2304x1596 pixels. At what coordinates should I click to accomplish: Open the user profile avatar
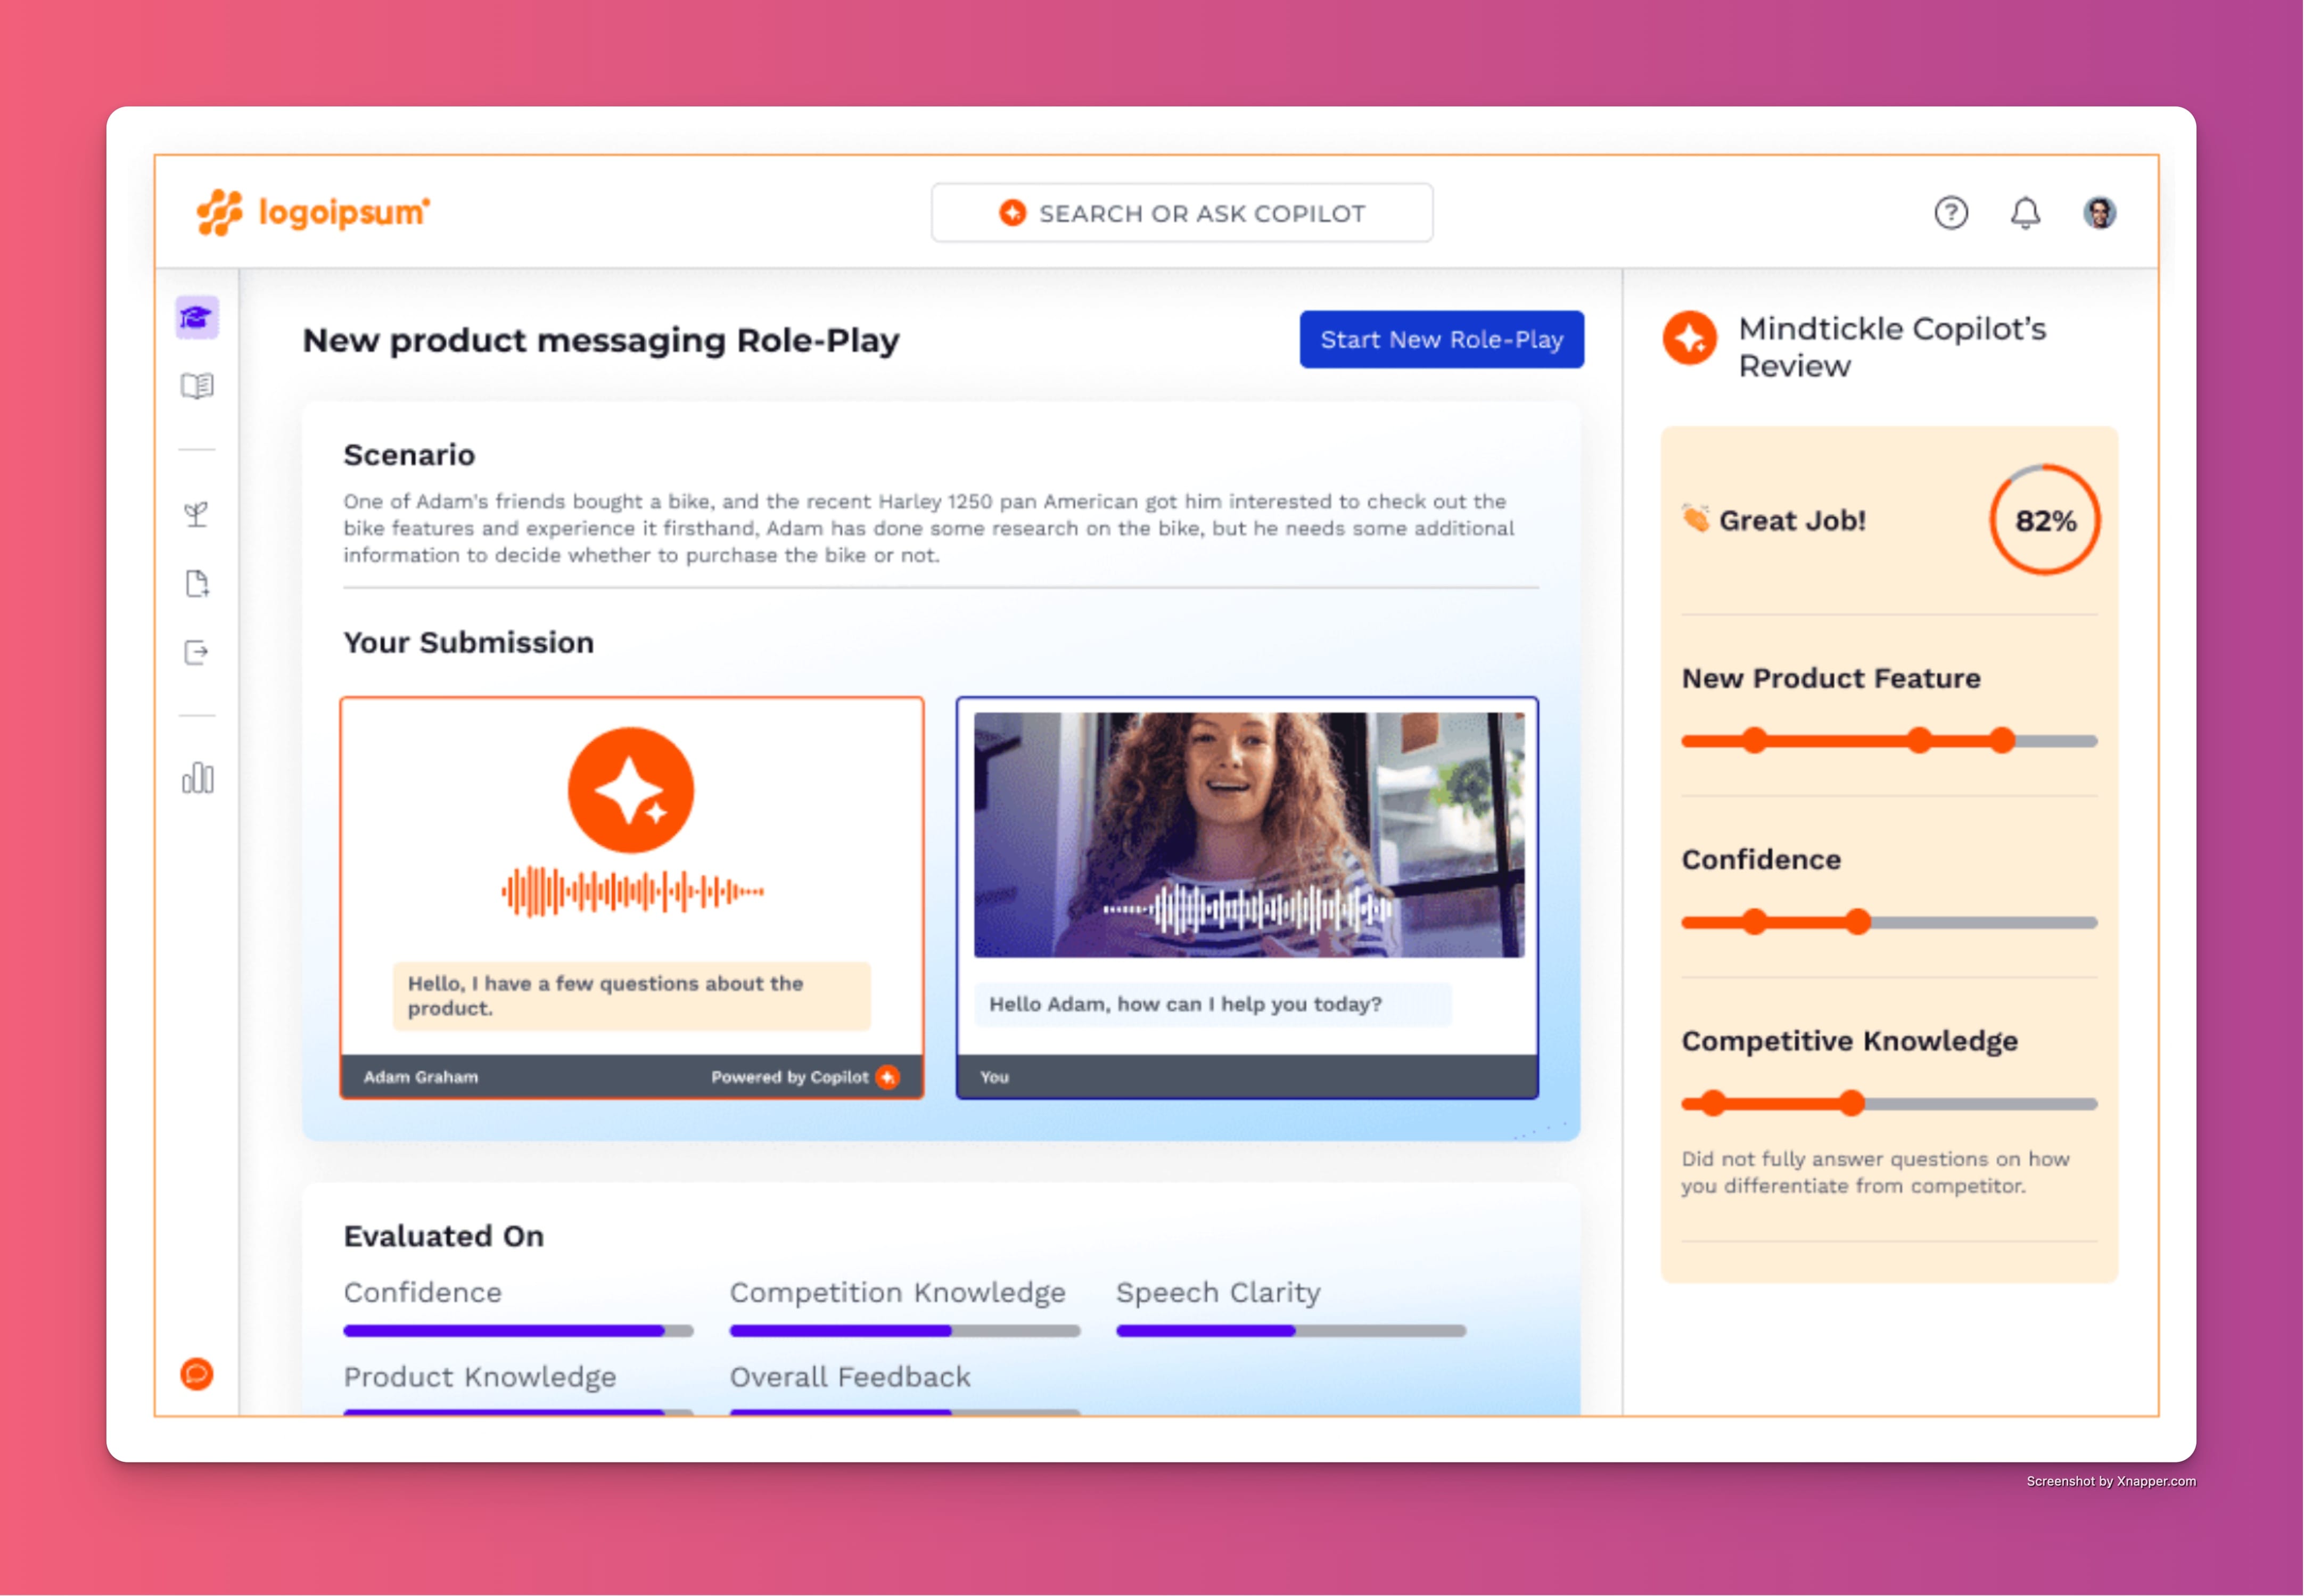tap(2099, 213)
